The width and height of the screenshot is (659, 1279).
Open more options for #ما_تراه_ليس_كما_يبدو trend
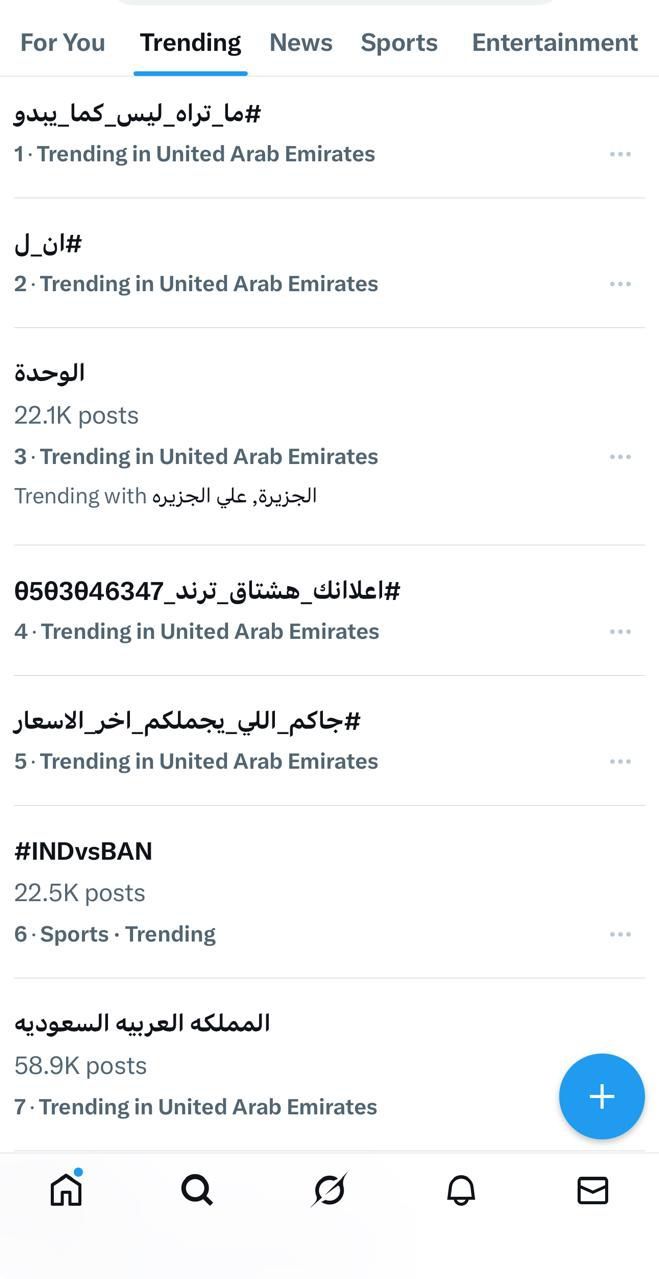(x=620, y=153)
